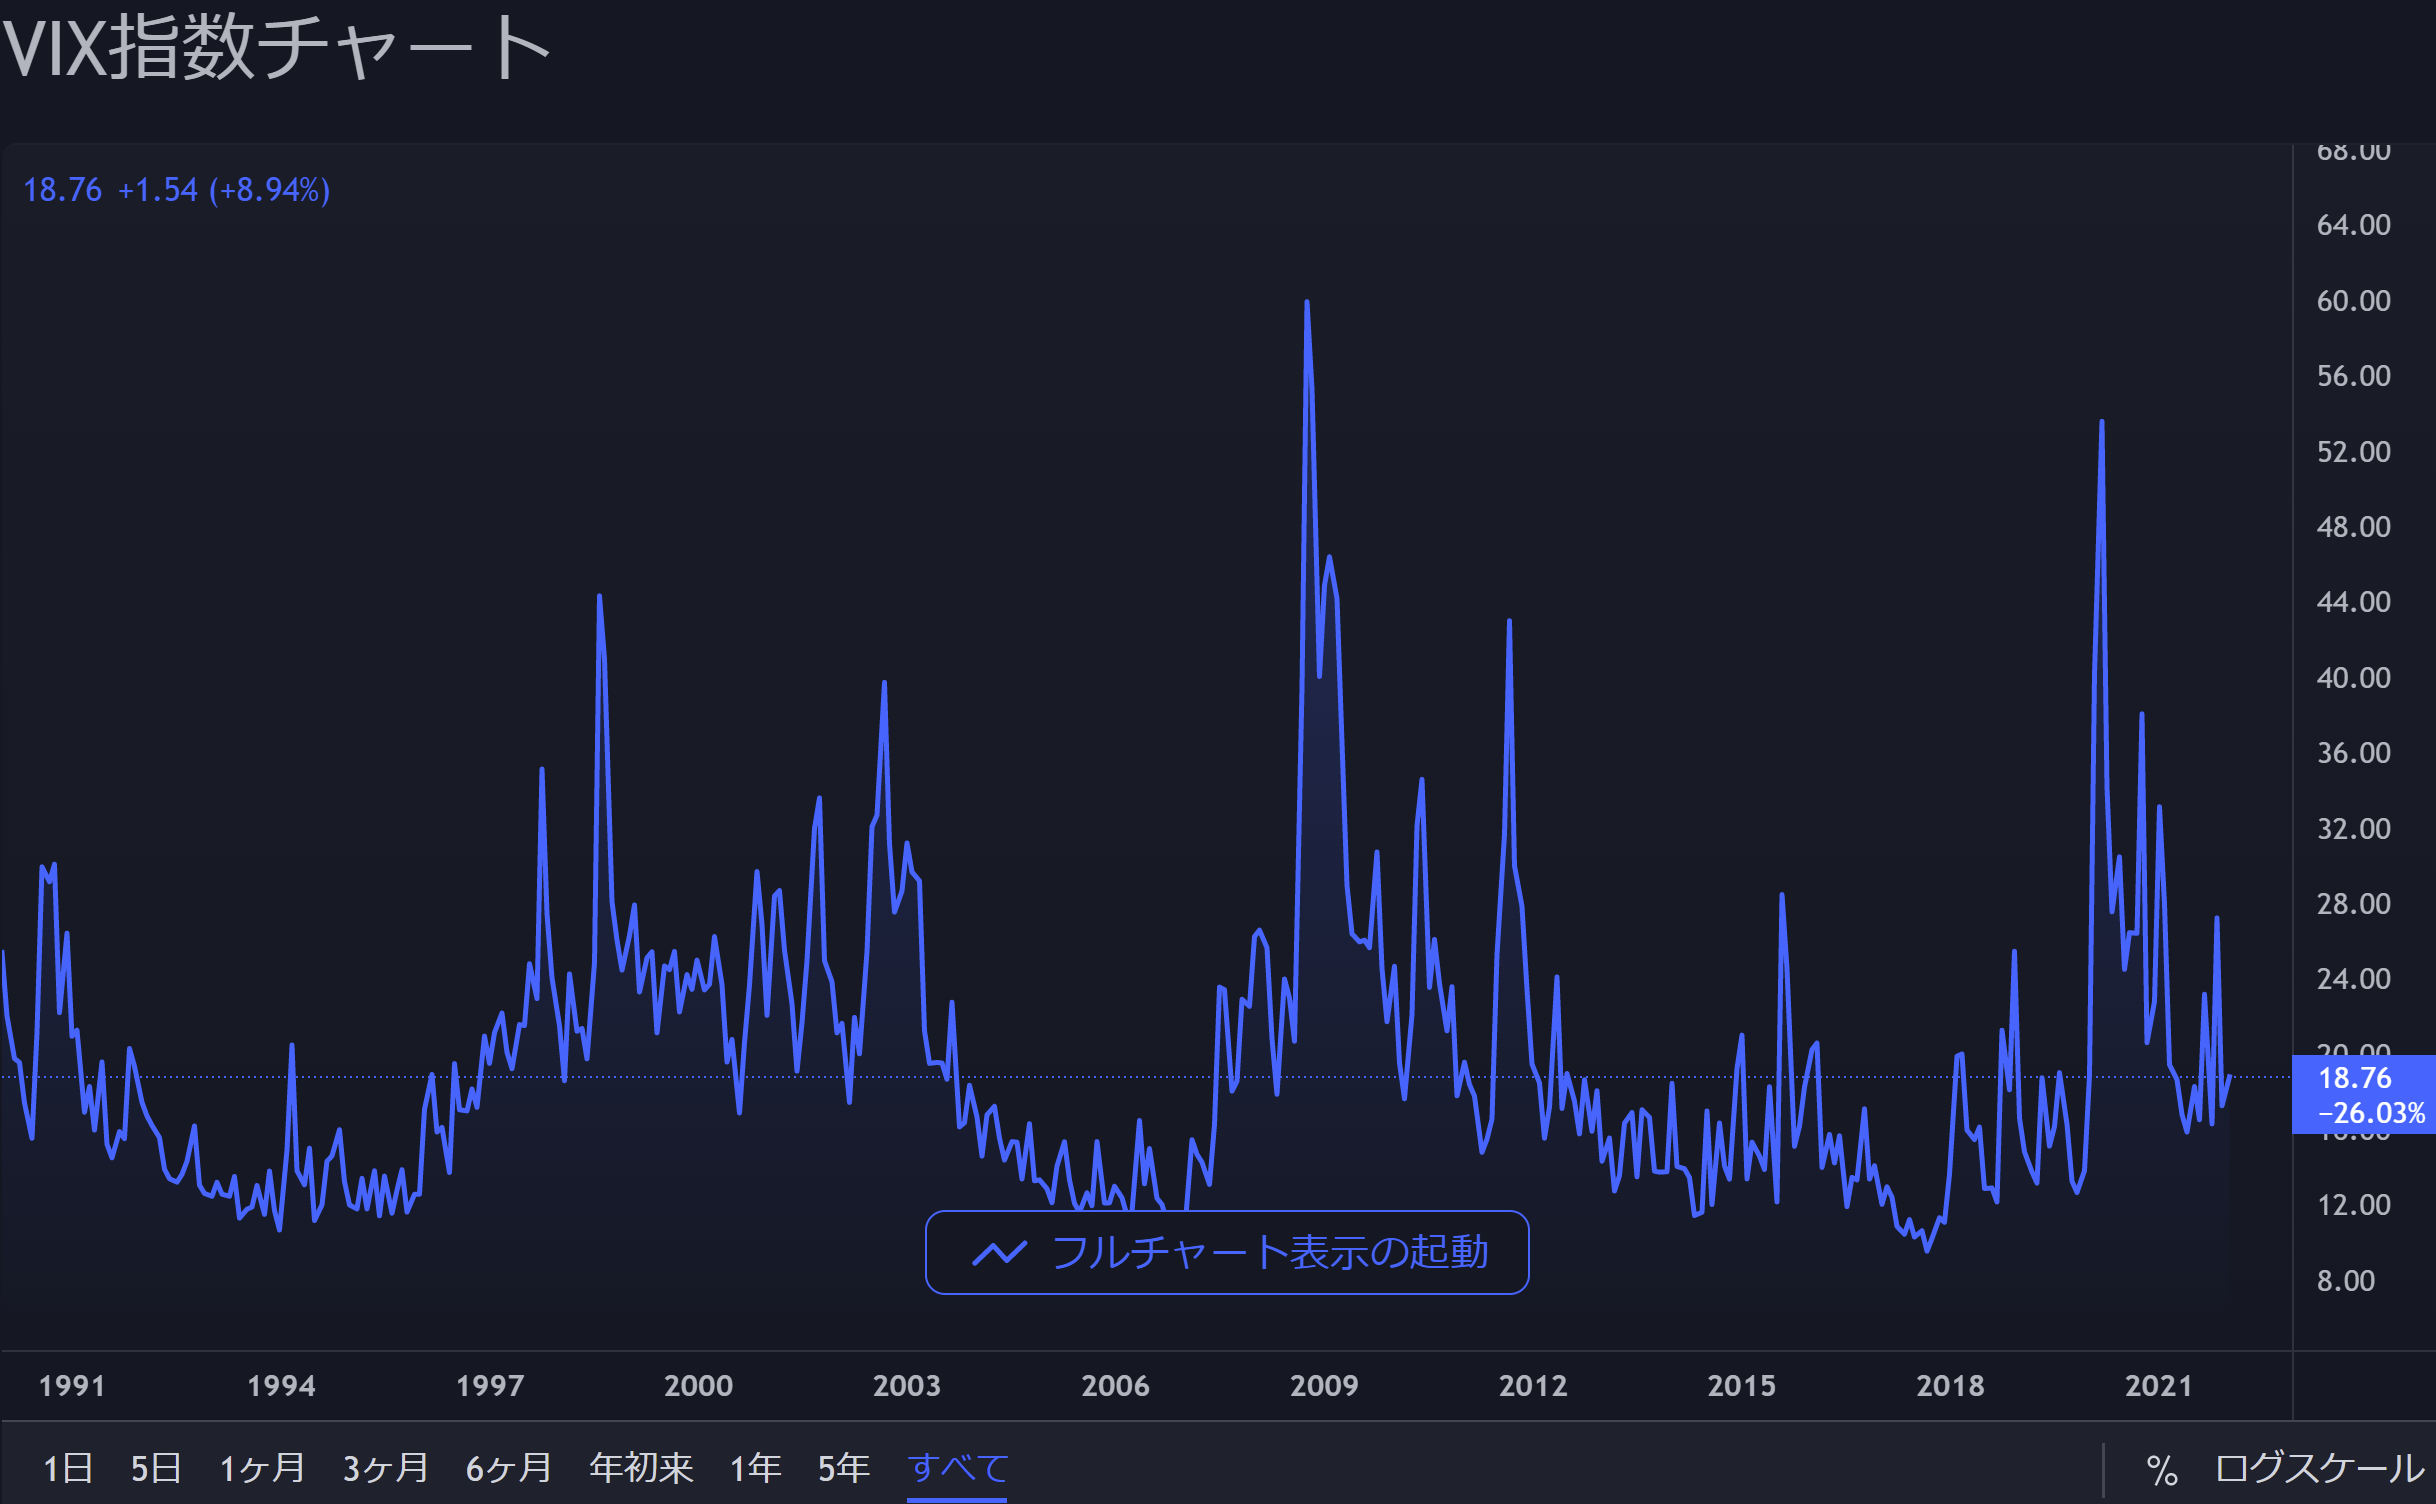Click the VIX指数チャート title
This screenshot has height=1504, width=2436.
tap(276, 48)
